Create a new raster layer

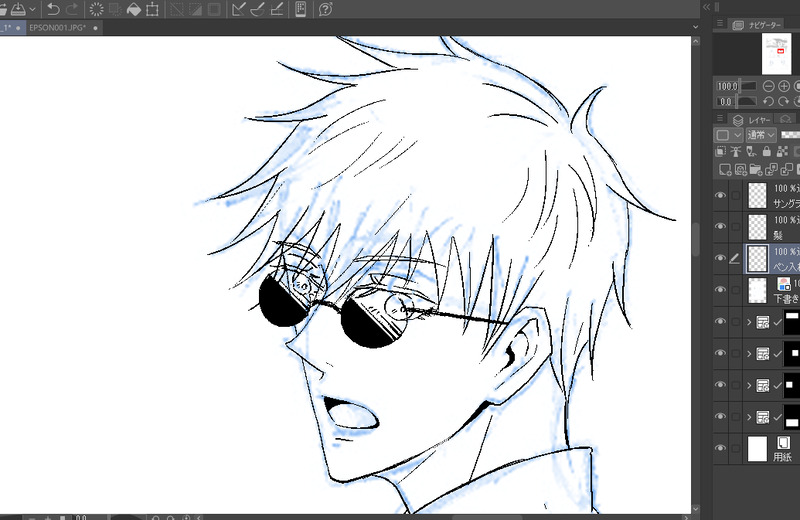[725, 169]
